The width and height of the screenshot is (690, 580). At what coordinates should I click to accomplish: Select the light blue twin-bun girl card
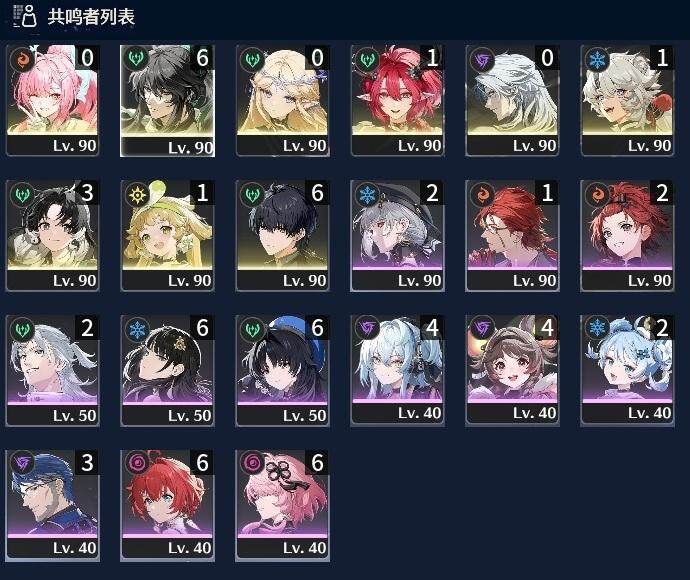pyautogui.click(x=628, y=371)
